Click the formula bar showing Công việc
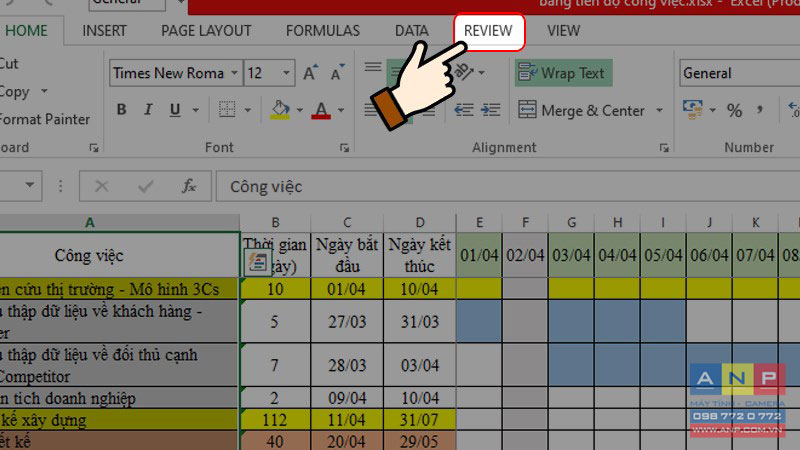This screenshot has width=800, height=450. point(508,187)
